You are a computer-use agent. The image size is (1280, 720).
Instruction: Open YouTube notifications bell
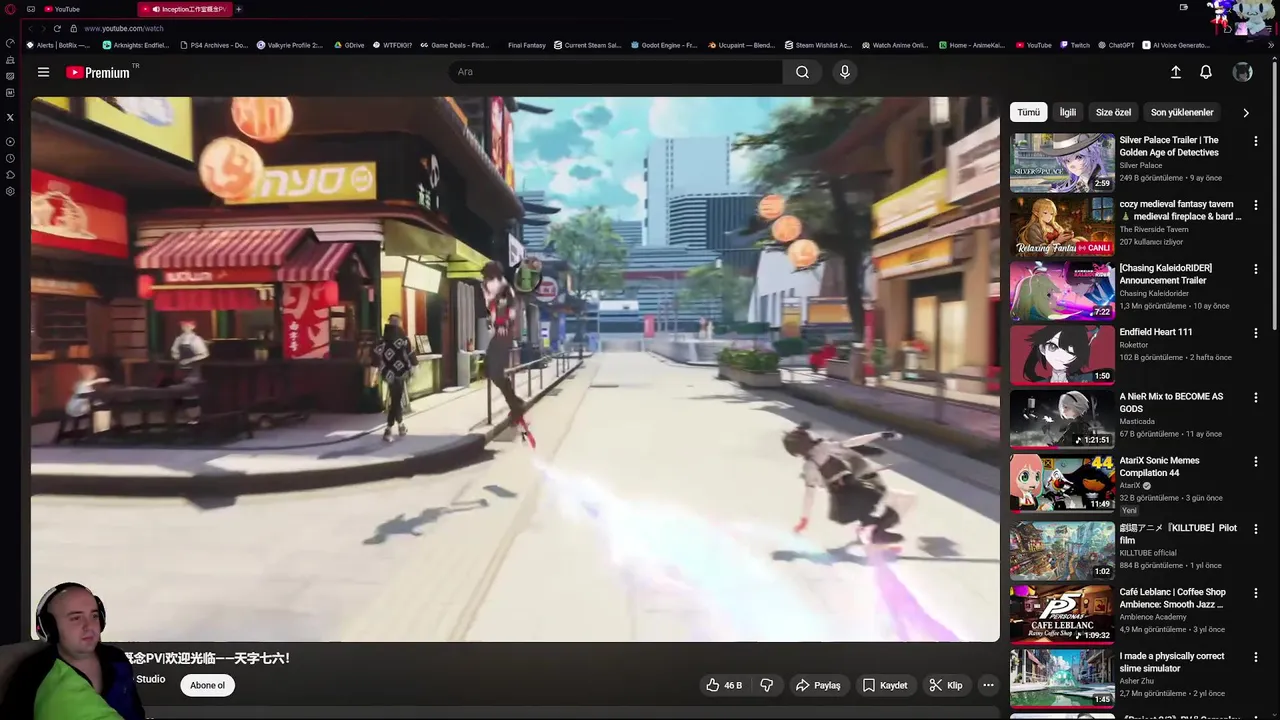(x=1206, y=72)
